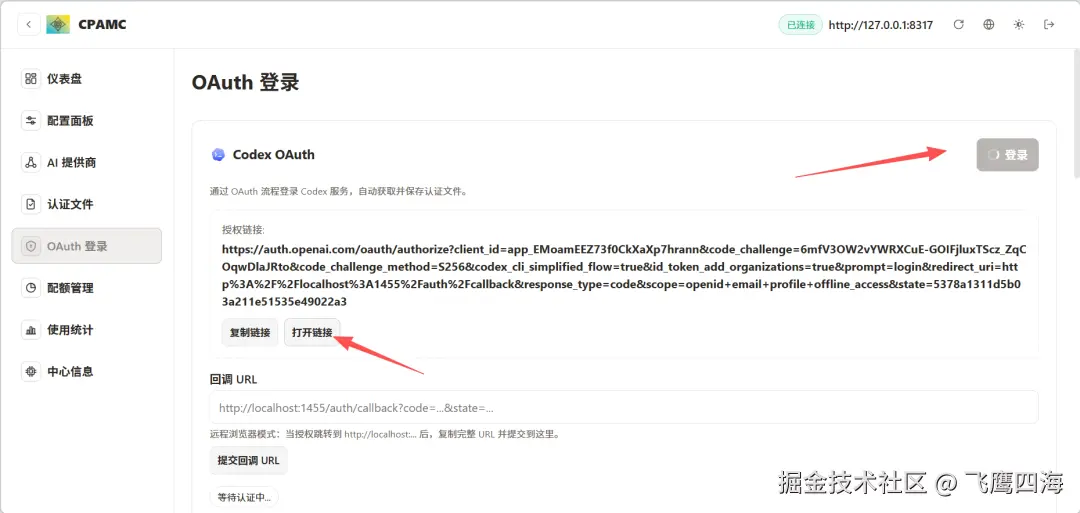The height and width of the screenshot is (513, 1080).
Task: Go to AI 提供商 page
Action: pos(87,163)
